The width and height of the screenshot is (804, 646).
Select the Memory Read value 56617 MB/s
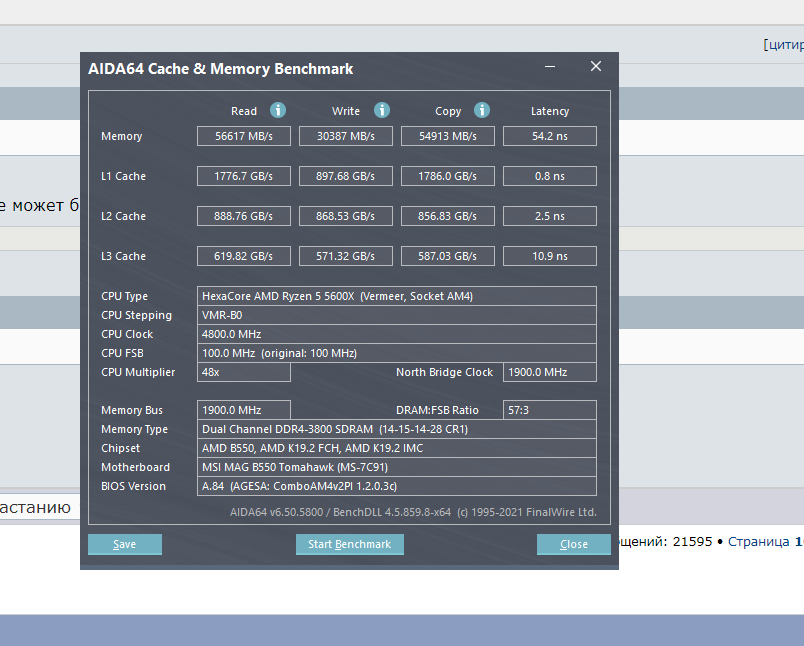[244, 136]
